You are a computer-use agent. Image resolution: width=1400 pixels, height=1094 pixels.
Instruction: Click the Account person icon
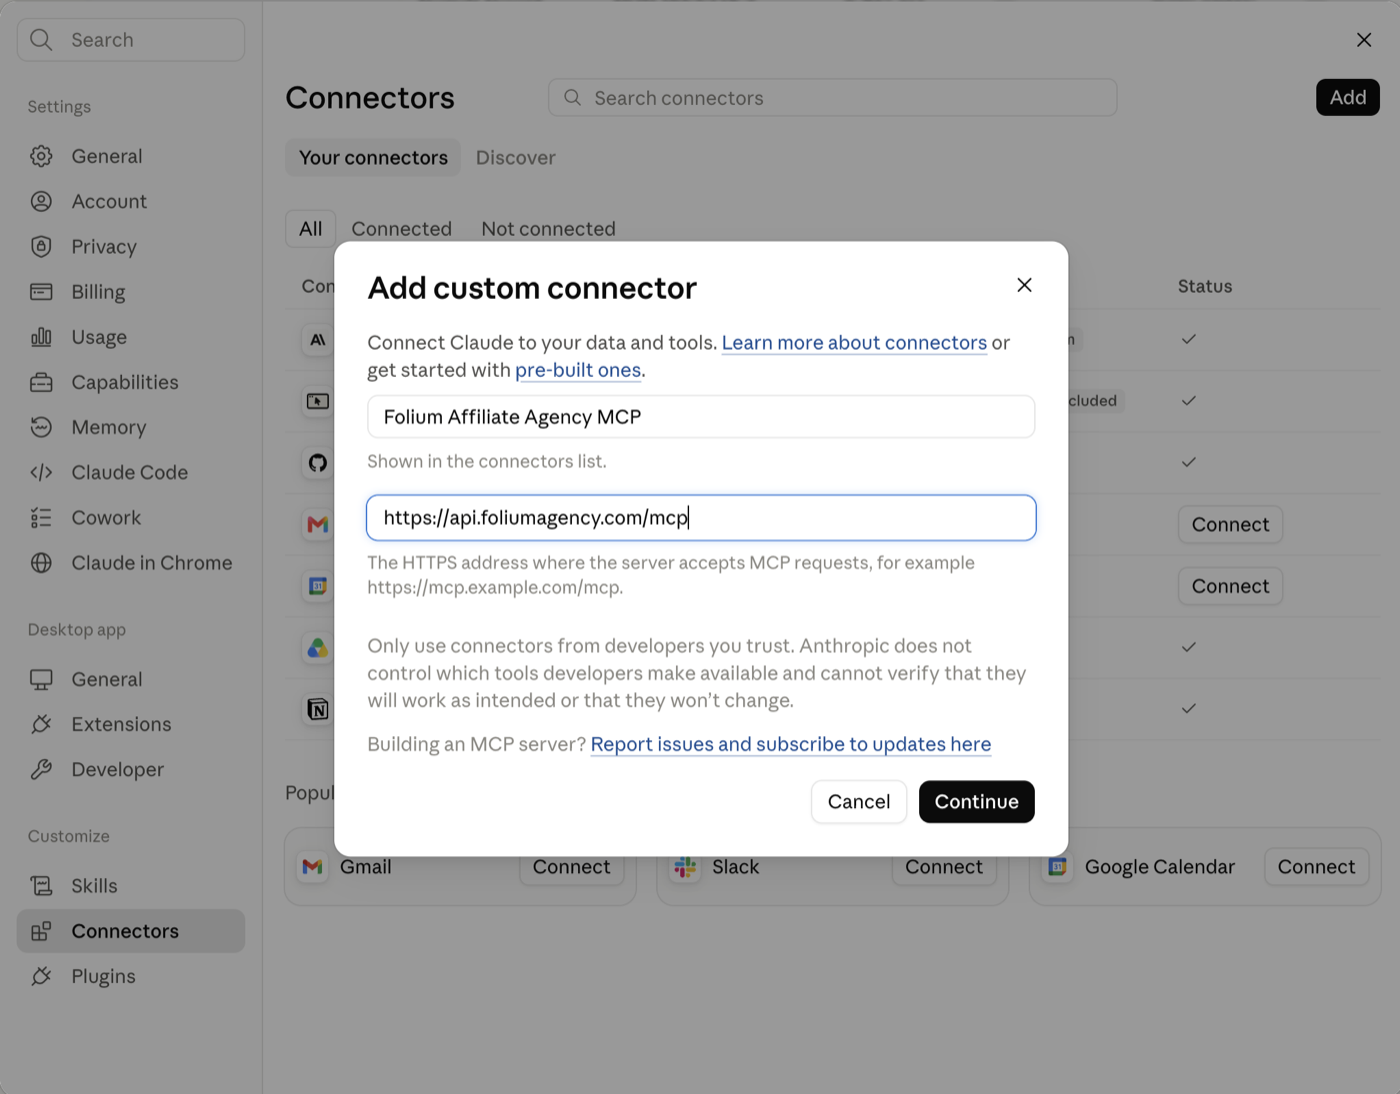coord(41,201)
